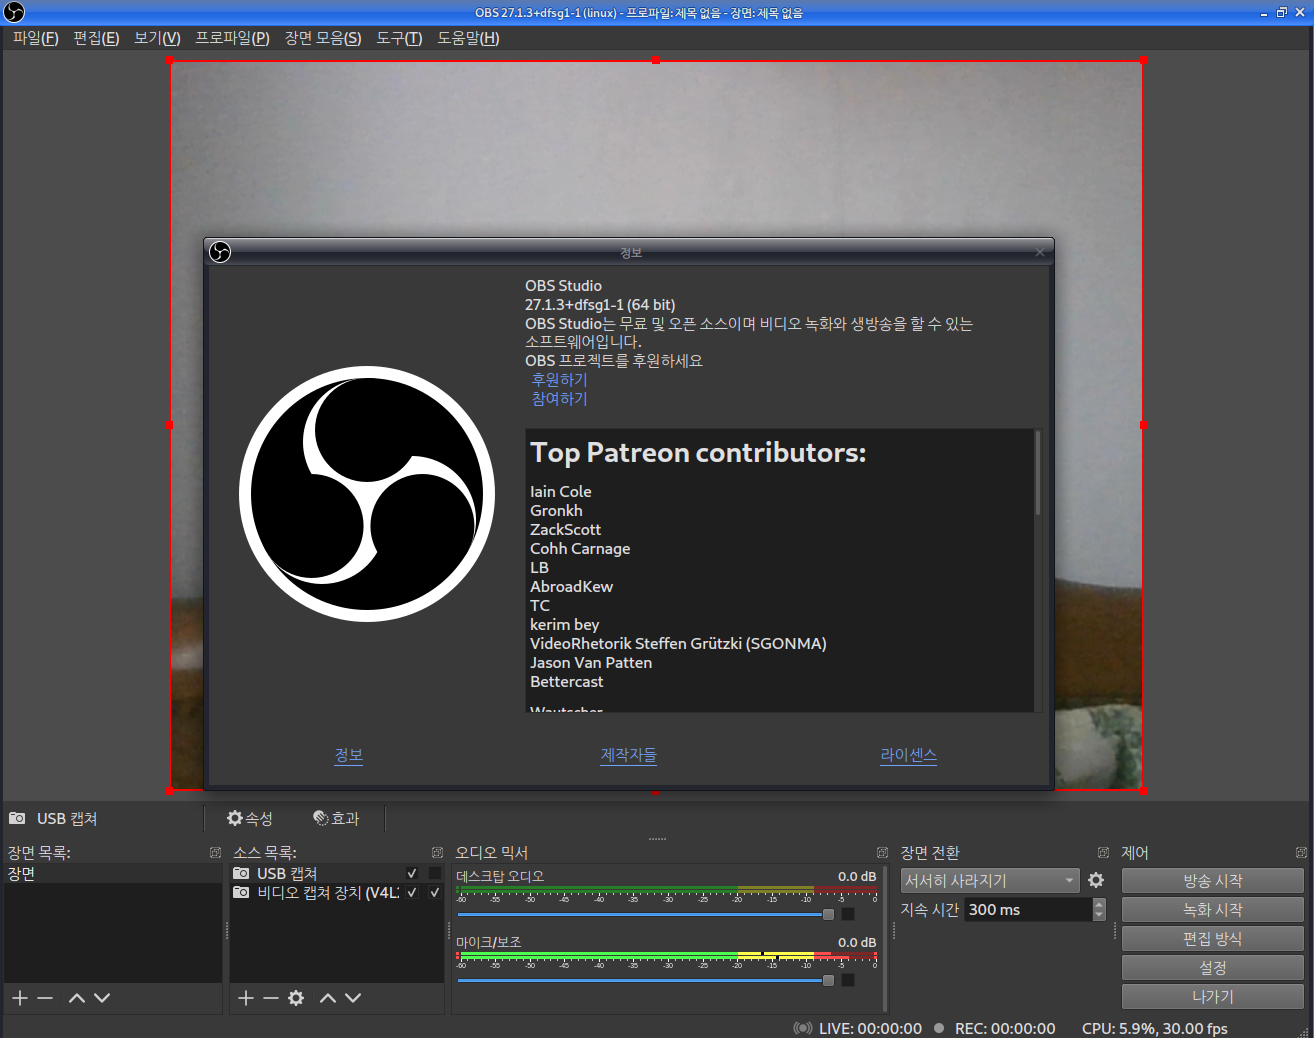Float the 제어 dock panel
Image resolution: width=1314 pixels, height=1038 pixels.
(1301, 853)
